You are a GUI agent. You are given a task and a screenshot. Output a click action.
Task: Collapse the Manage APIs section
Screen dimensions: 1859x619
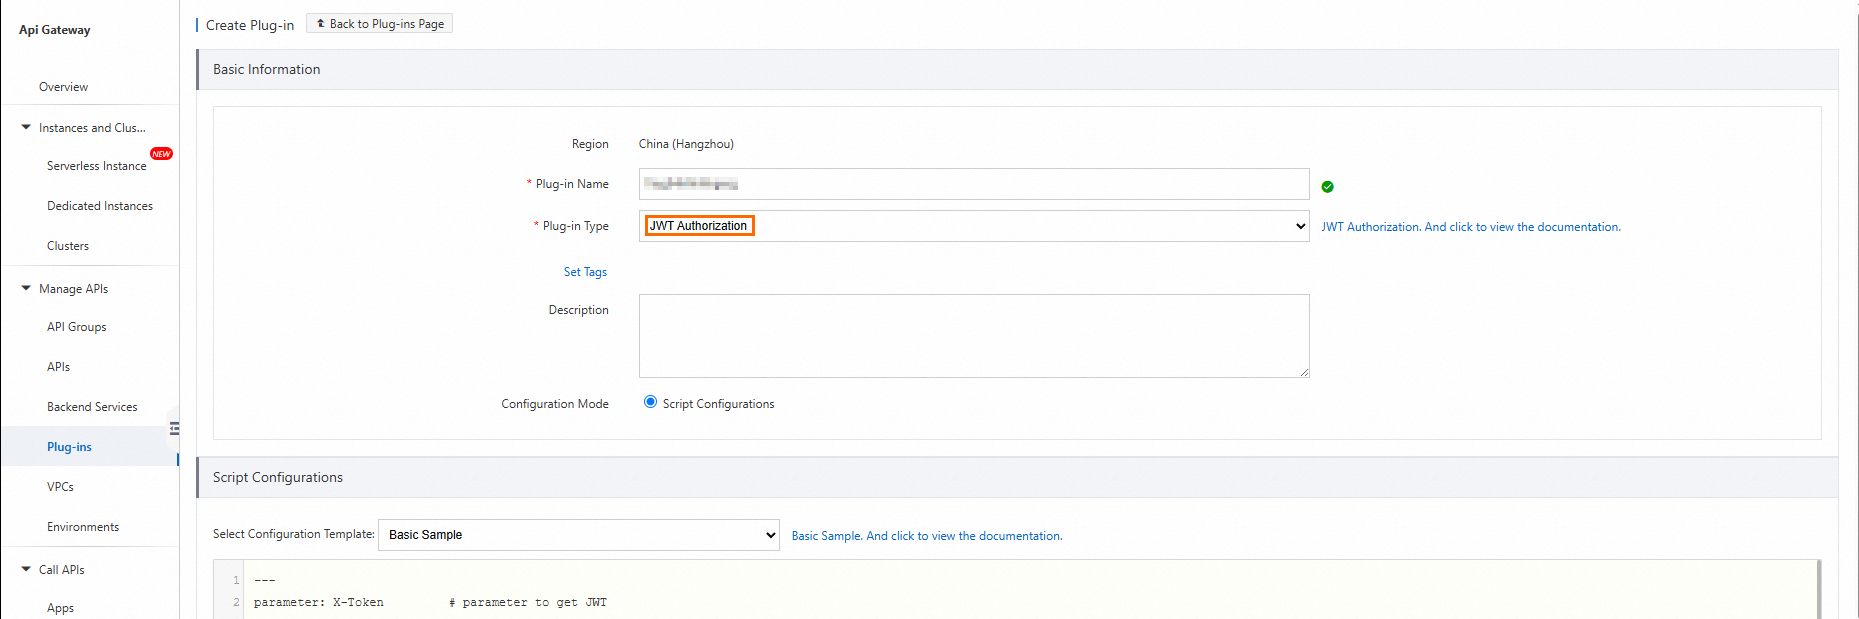point(26,289)
